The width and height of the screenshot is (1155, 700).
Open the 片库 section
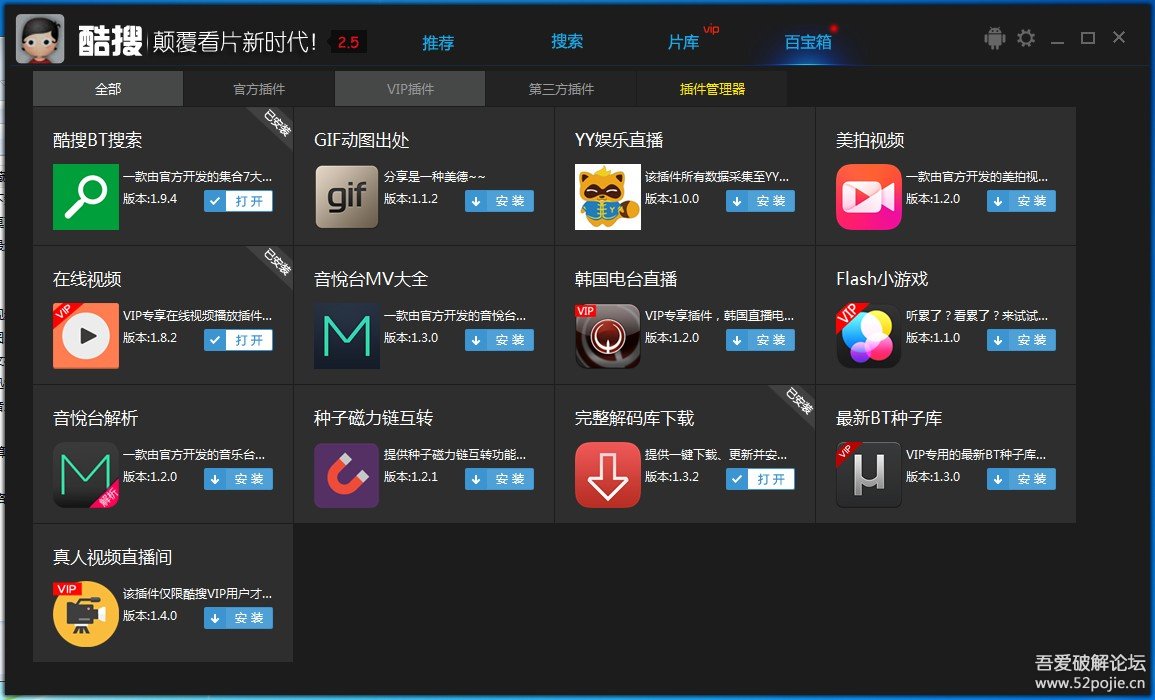[684, 42]
